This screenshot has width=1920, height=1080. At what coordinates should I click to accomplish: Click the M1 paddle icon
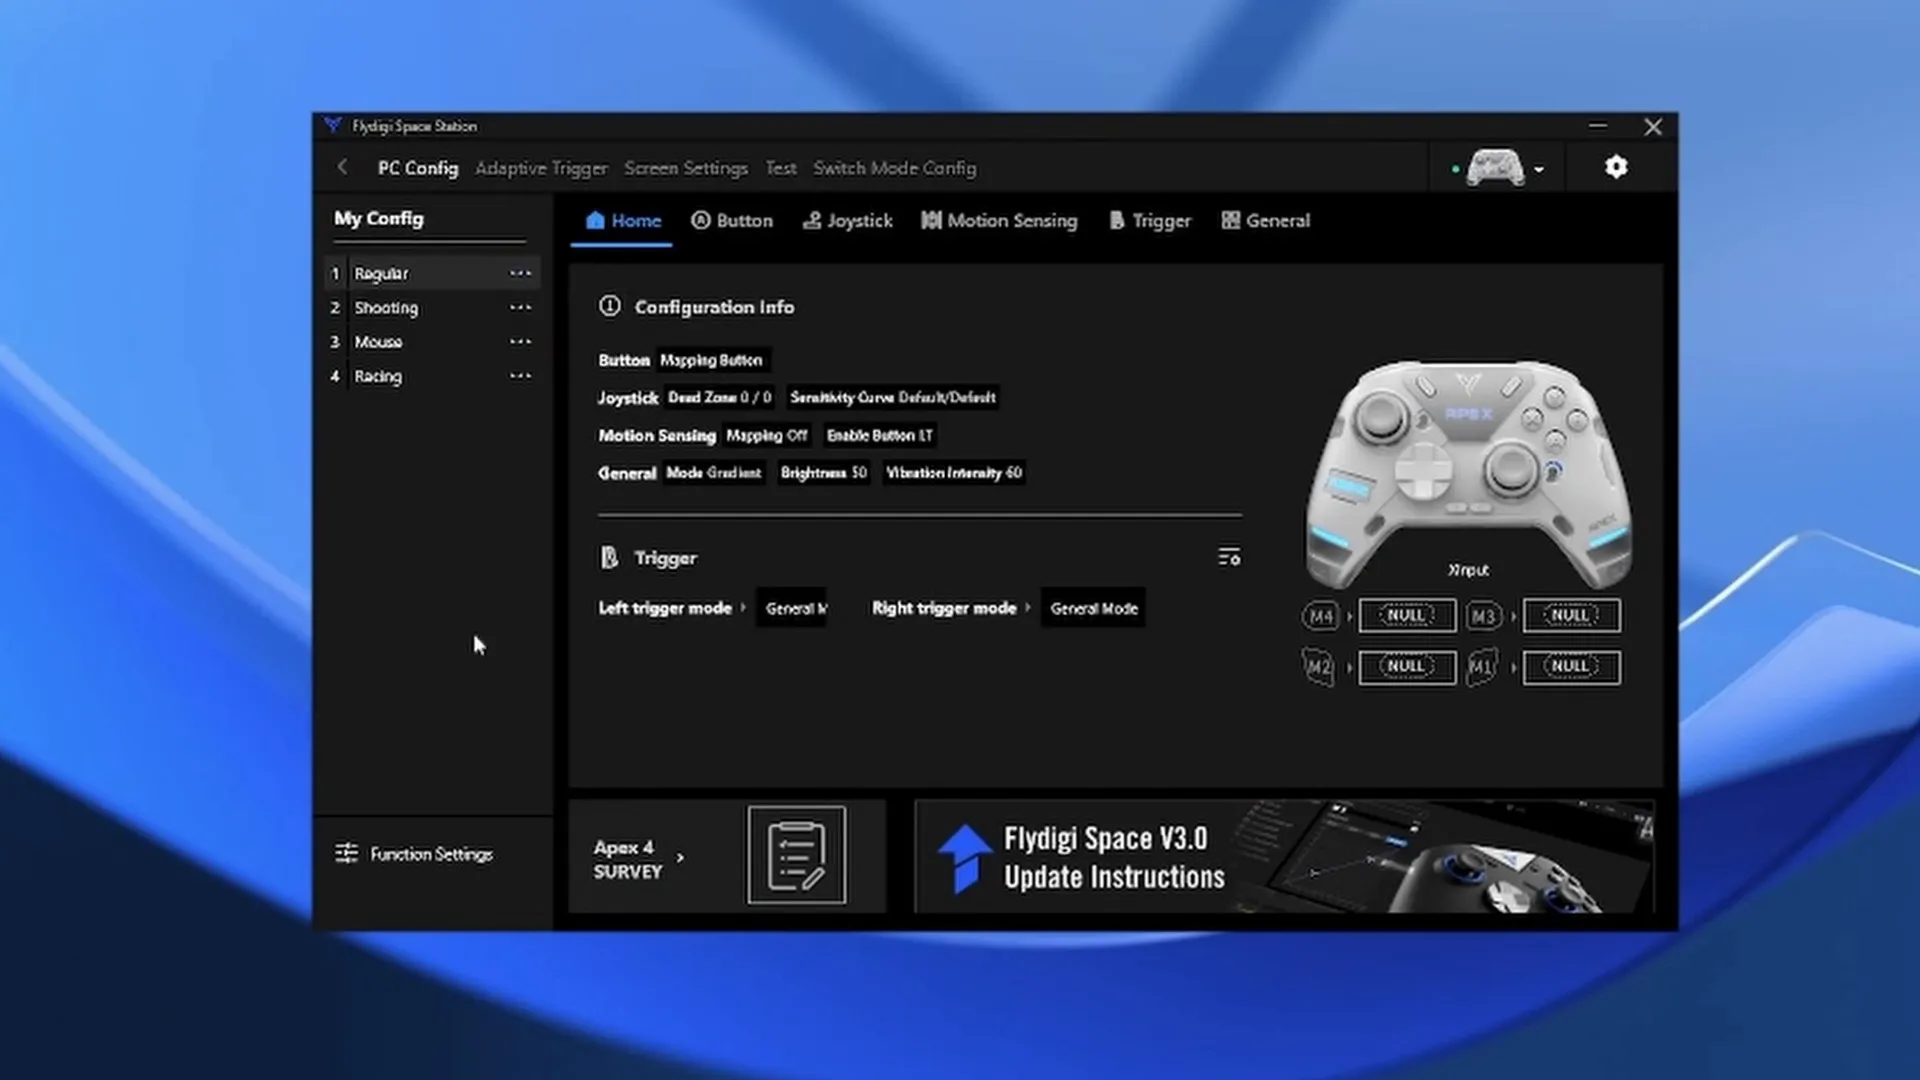click(x=1482, y=667)
